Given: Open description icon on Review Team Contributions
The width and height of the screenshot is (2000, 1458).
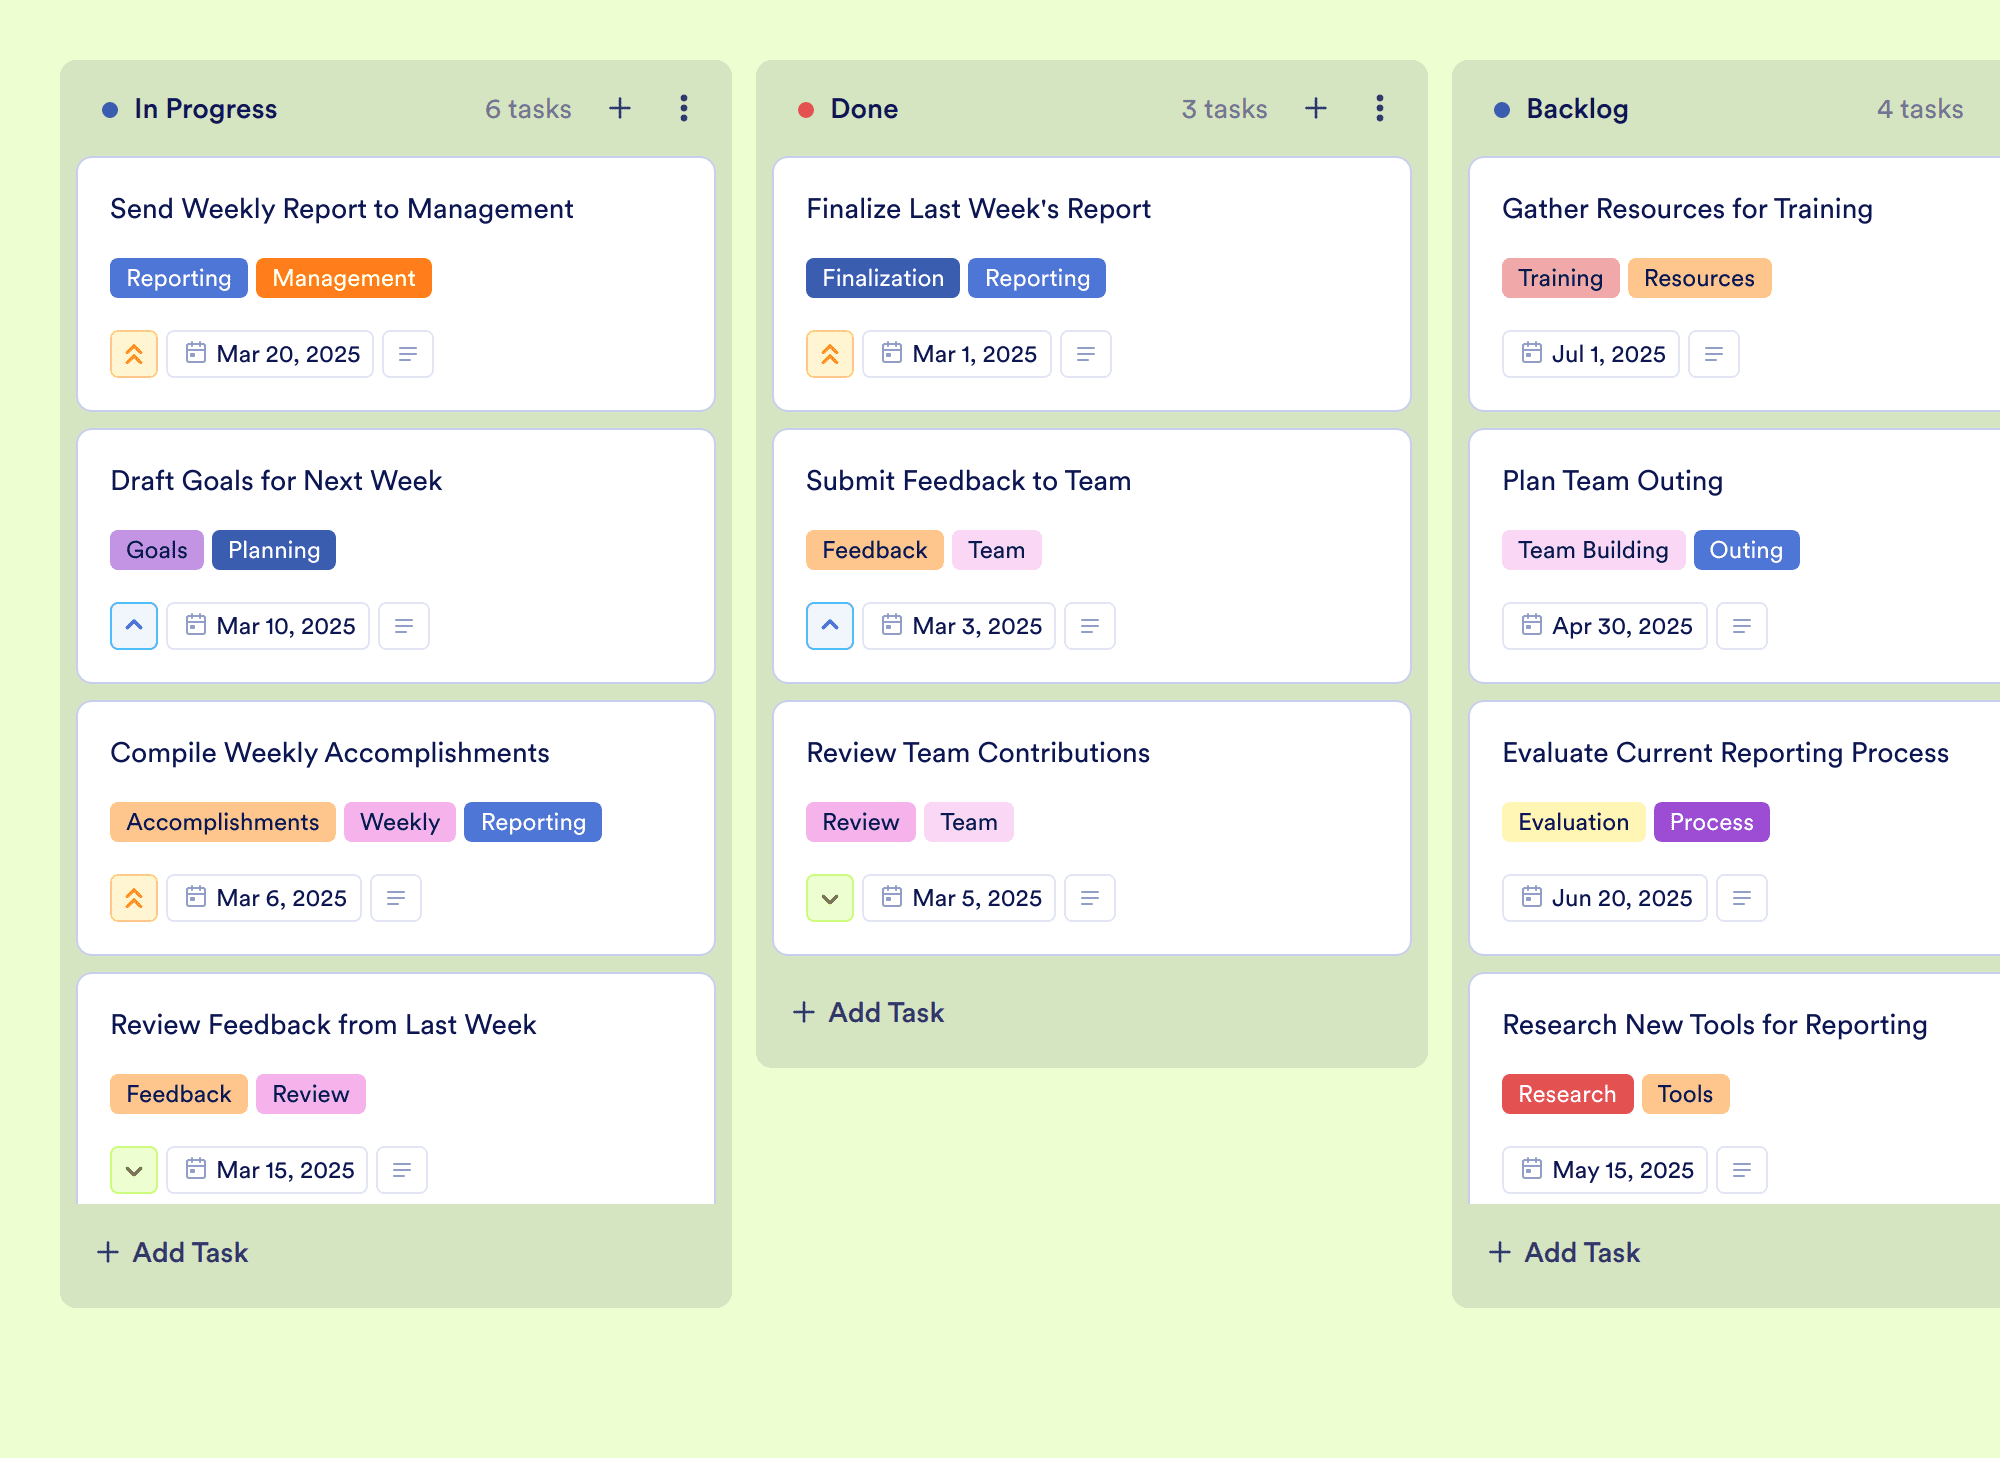Looking at the screenshot, I should 1089,898.
